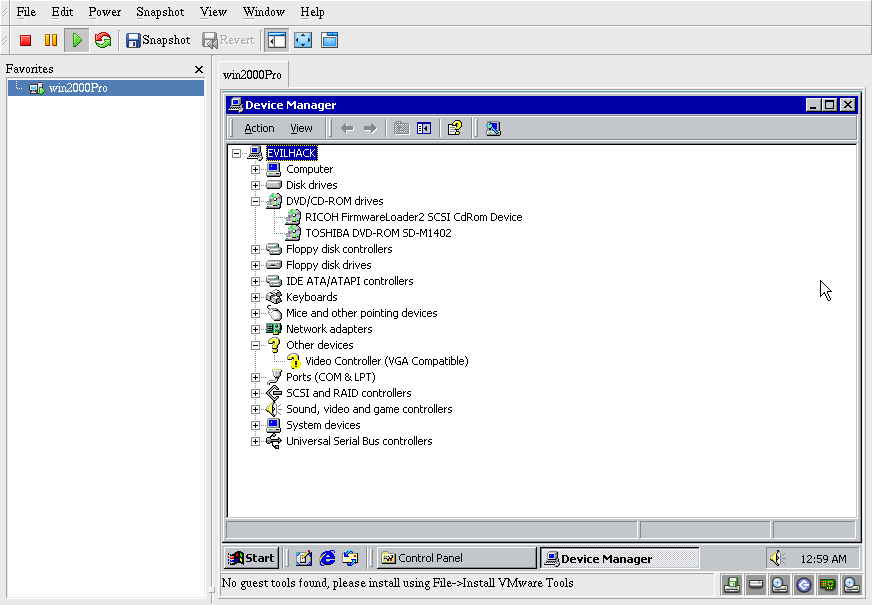Viewport: 872px width, 605px height.
Task: Click the 12:59 AM tray clock
Action: pos(823,559)
